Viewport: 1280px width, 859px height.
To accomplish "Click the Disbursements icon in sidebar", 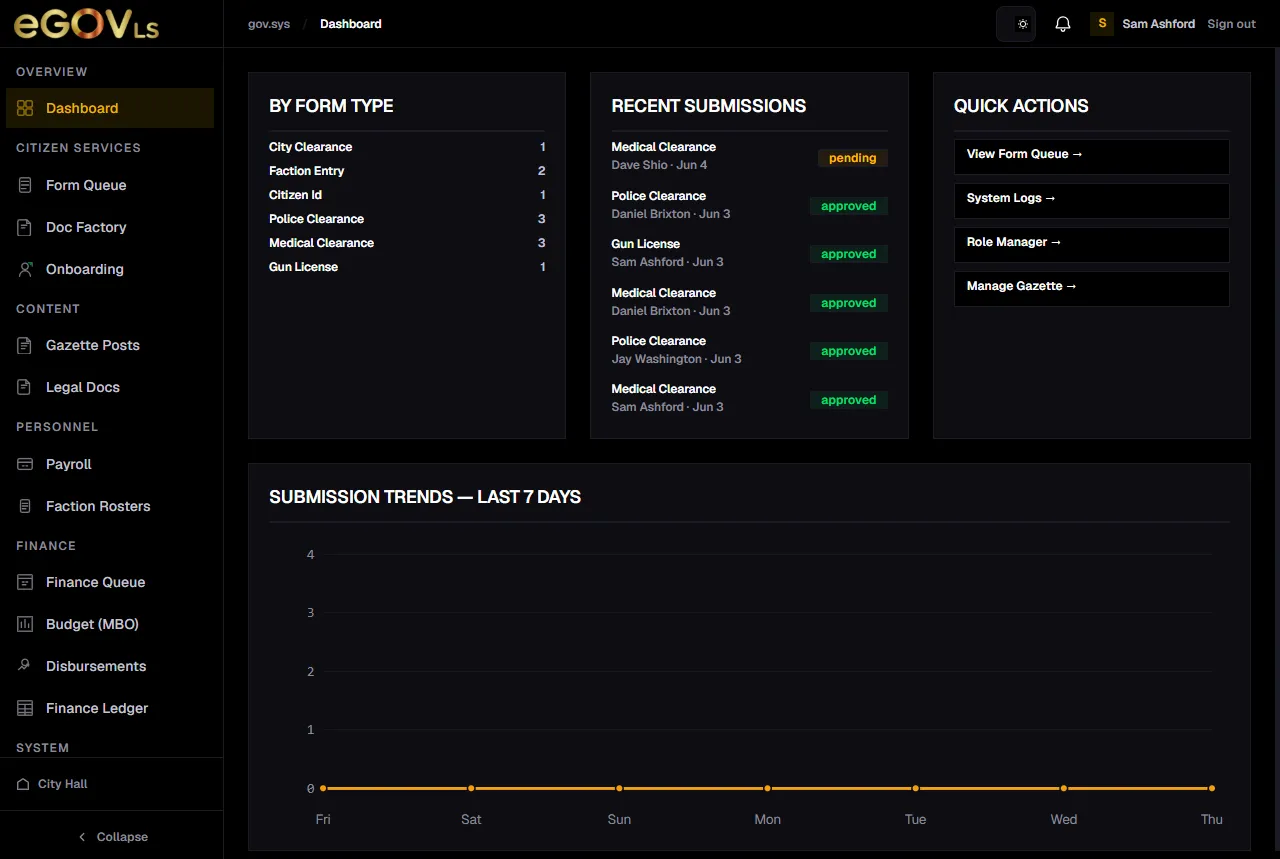I will tap(25, 666).
